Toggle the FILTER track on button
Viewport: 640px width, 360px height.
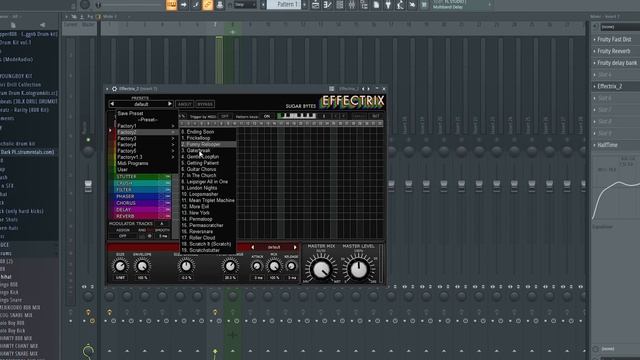(x=167, y=190)
